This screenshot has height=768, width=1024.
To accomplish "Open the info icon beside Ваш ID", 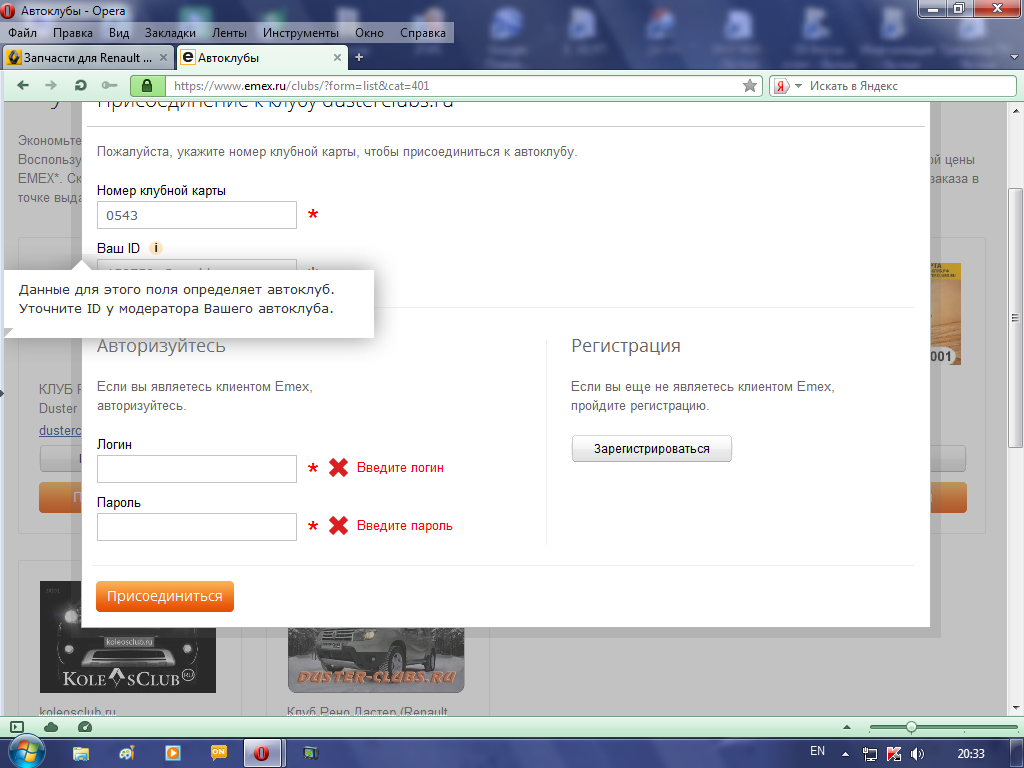I will pos(155,248).
